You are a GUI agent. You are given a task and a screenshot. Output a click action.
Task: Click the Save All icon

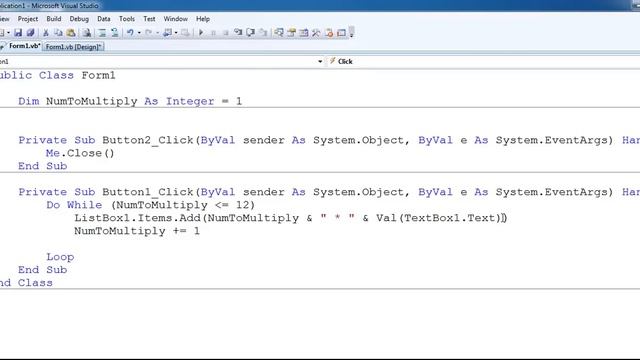click(x=30, y=33)
